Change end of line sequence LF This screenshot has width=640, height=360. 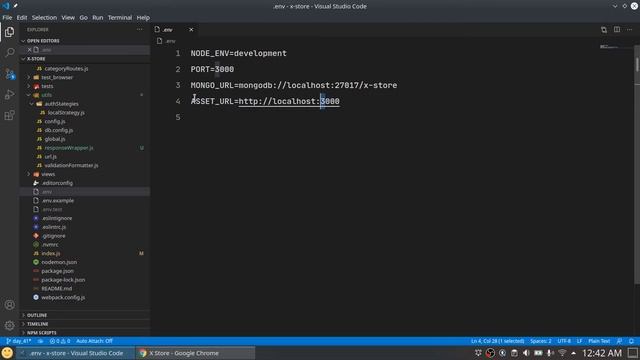coord(579,341)
